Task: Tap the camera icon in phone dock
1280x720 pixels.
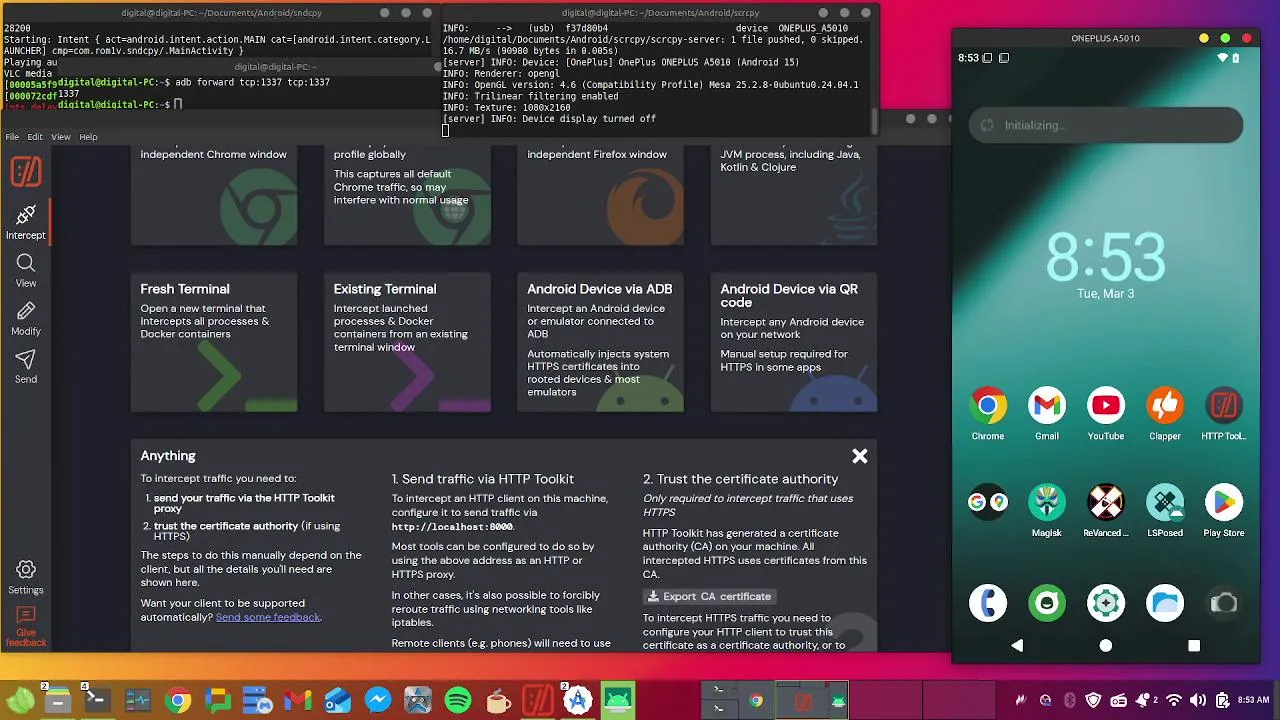Action: pos(1224,603)
